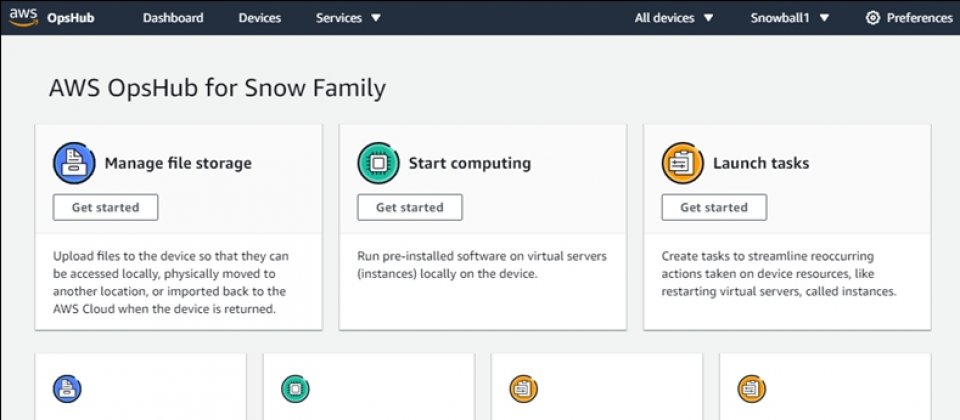
Task: Click Get started under Start computing
Action: tap(410, 207)
